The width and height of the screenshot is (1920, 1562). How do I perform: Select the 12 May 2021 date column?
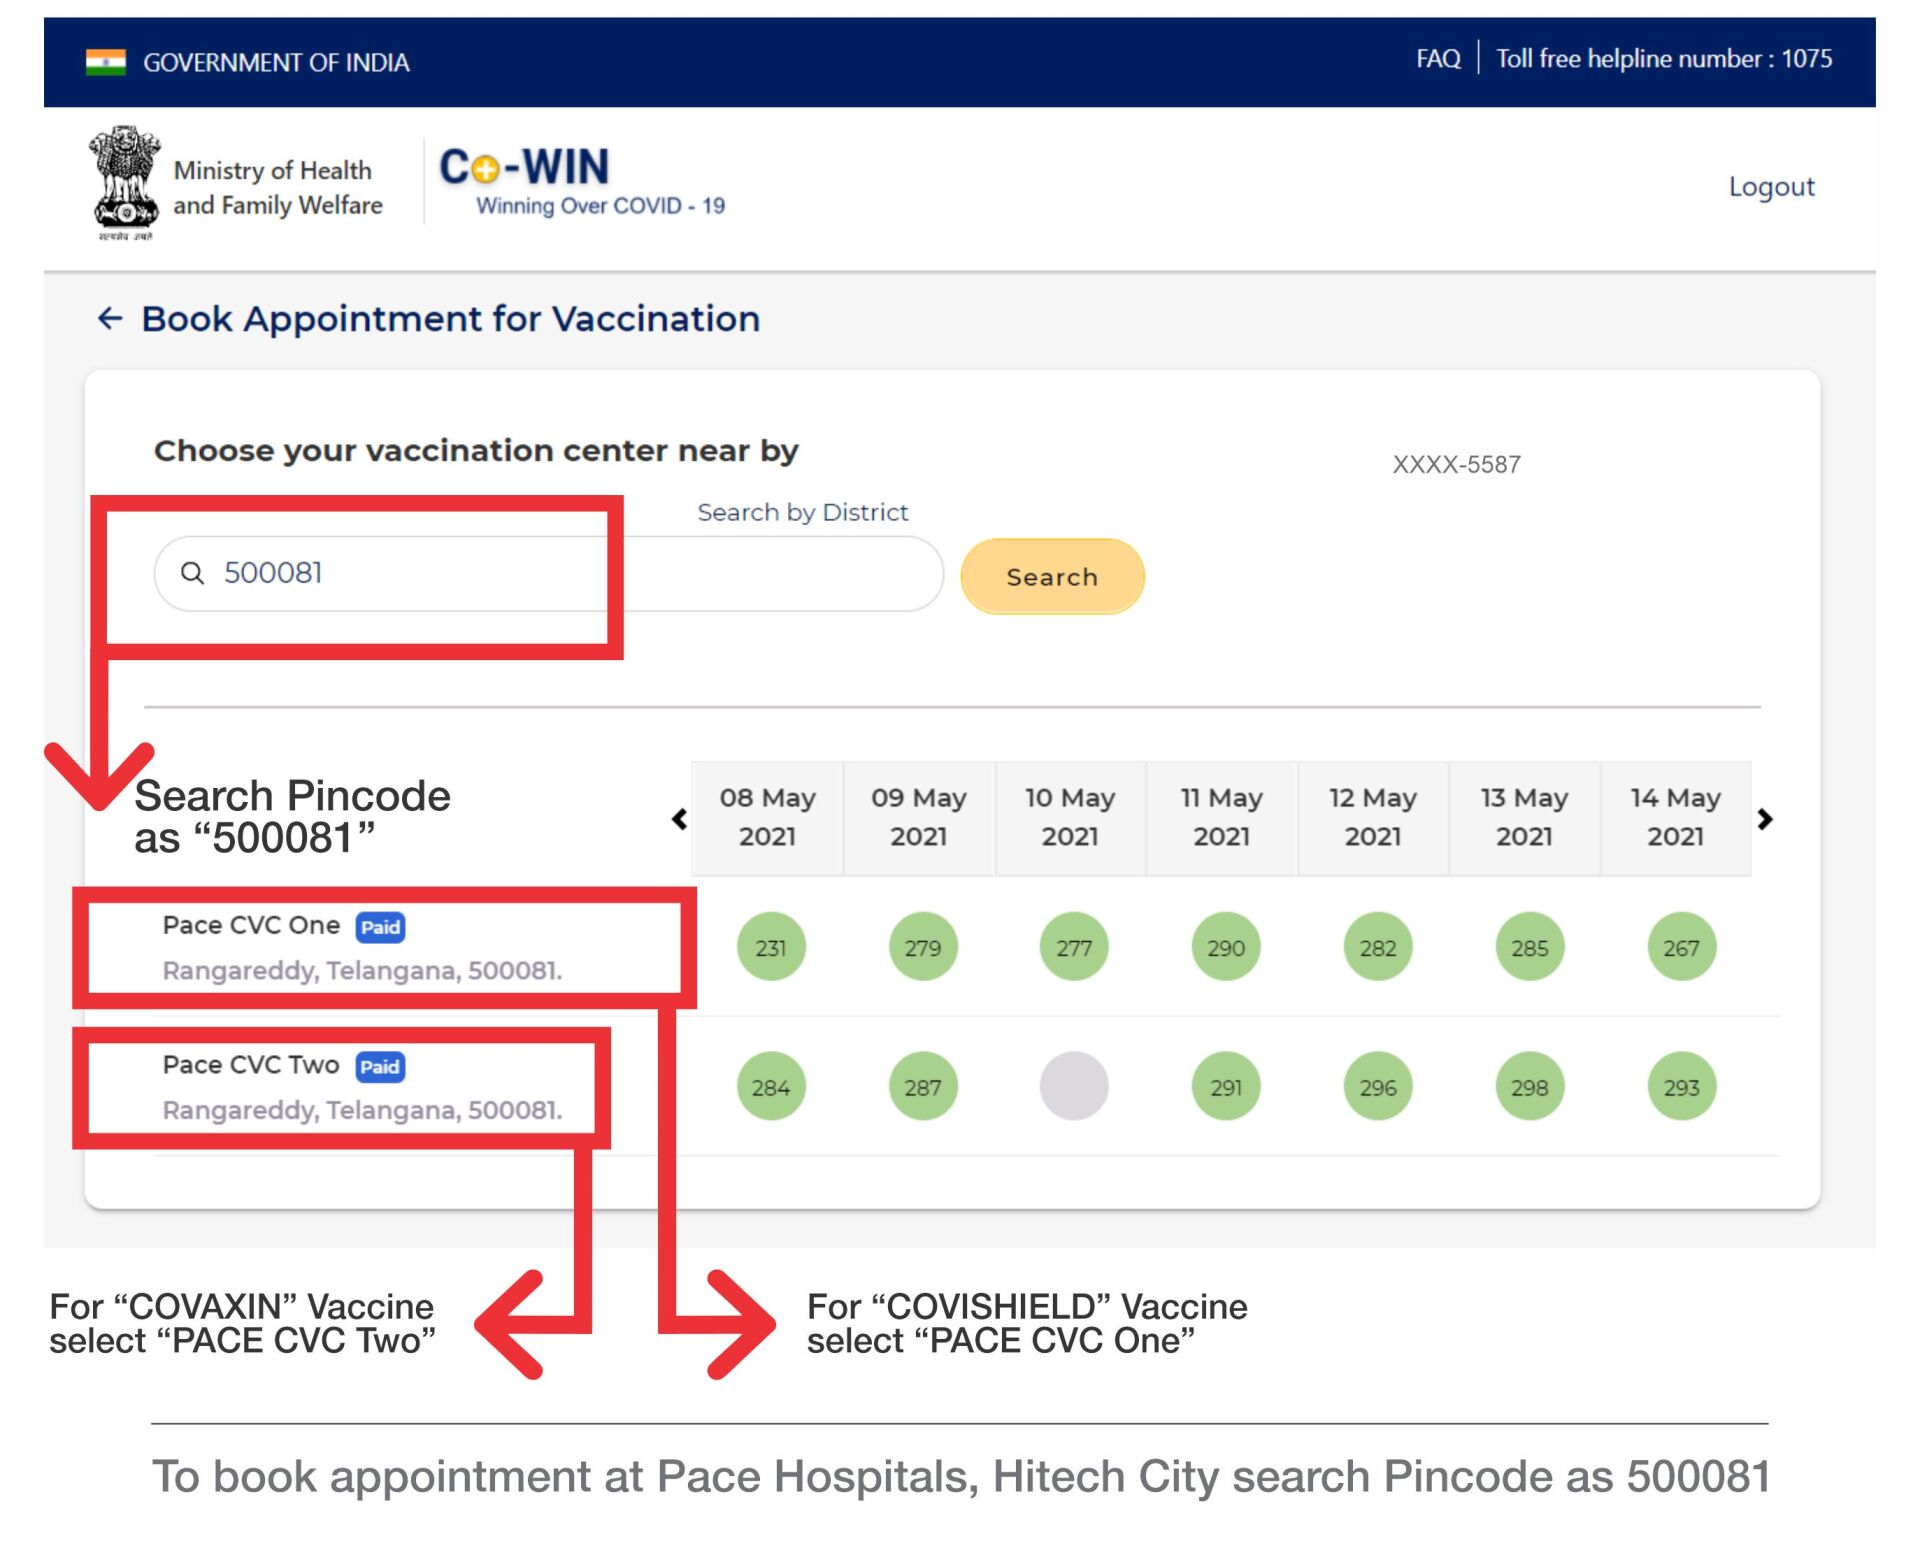click(1373, 818)
